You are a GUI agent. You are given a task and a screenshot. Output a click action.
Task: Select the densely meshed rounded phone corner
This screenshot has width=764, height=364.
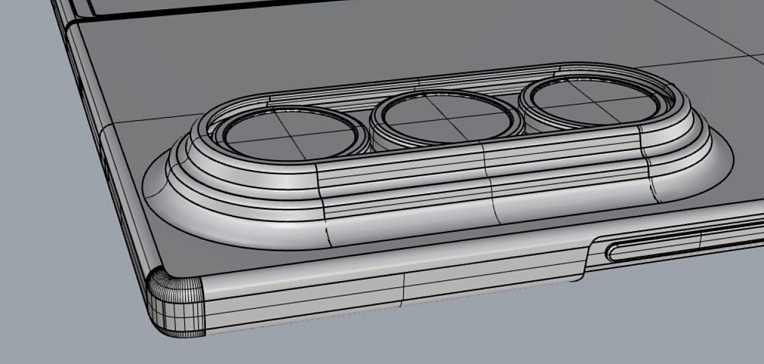pyautogui.click(x=175, y=302)
